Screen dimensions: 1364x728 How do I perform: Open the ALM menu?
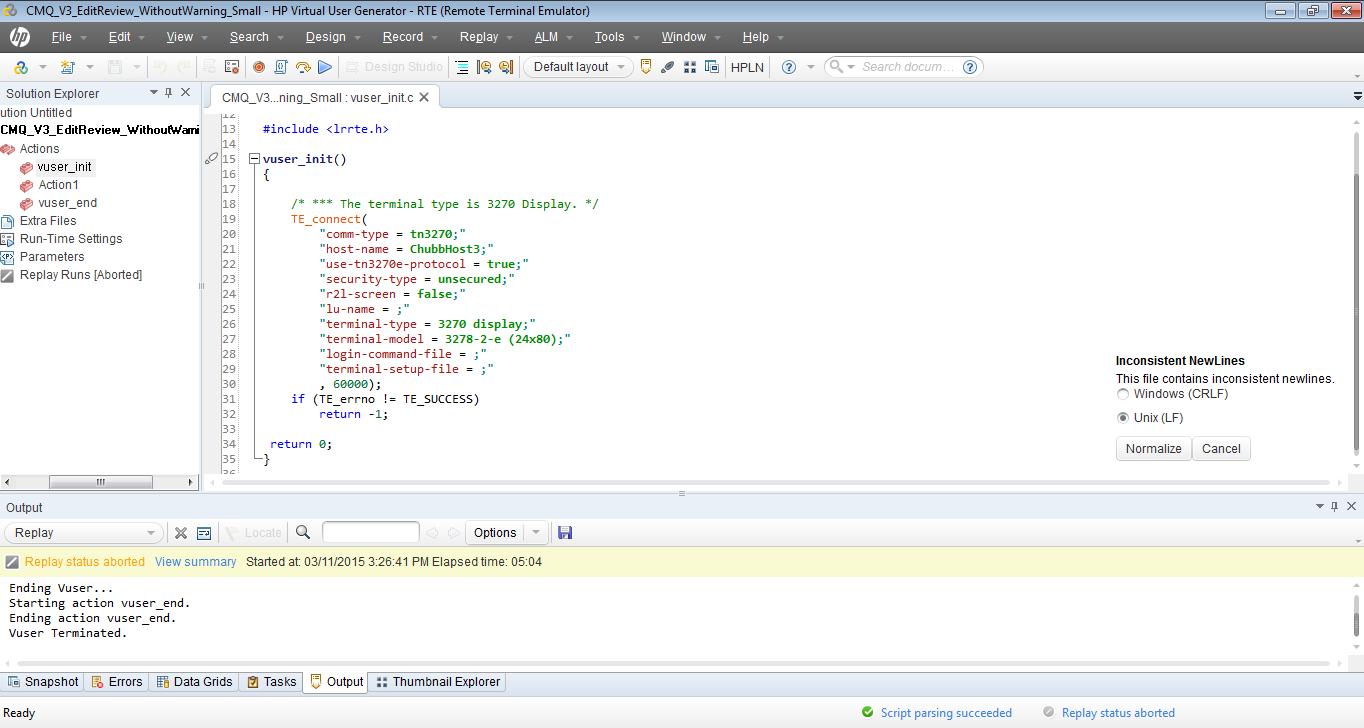click(546, 37)
